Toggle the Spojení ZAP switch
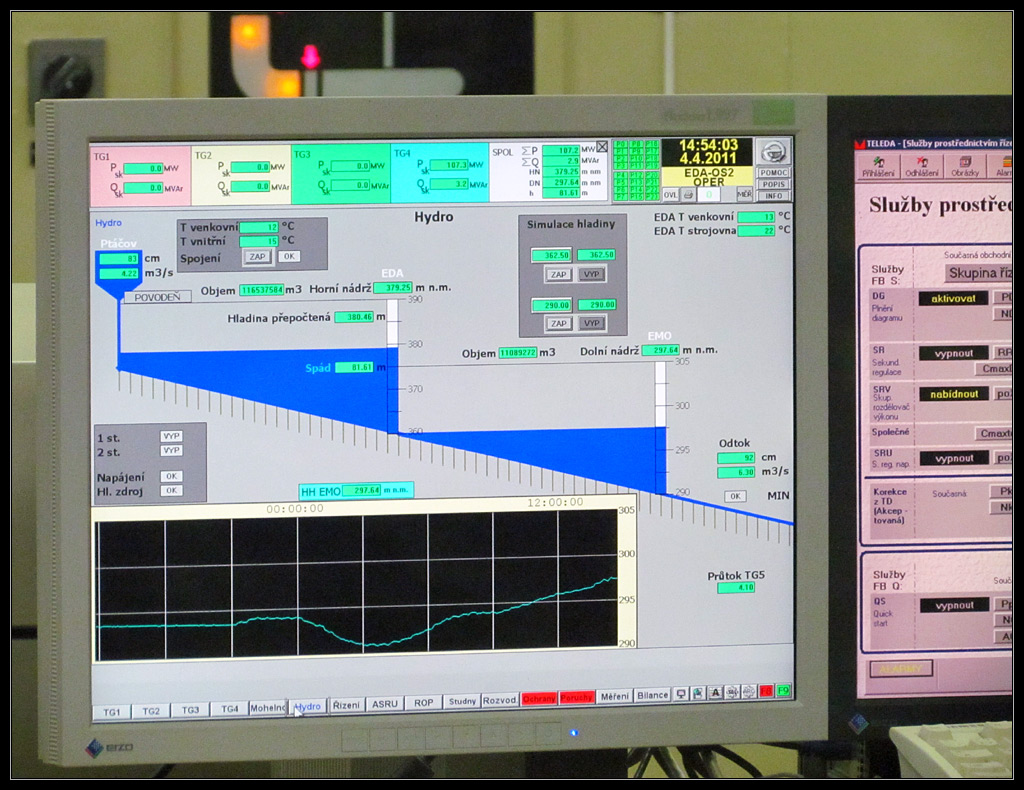The width and height of the screenshot is (1024, 790). [257, 257]
